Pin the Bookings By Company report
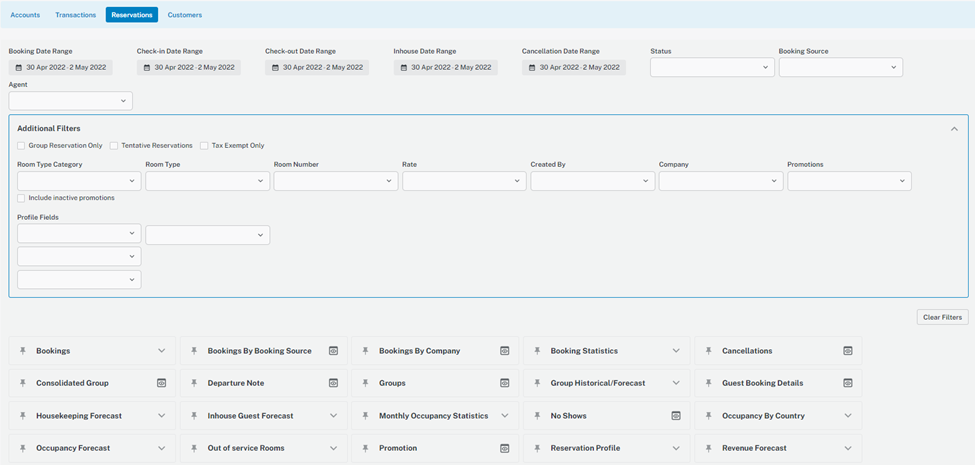The image size is (975, 465). pyautogui.click(x=366, y=351)
